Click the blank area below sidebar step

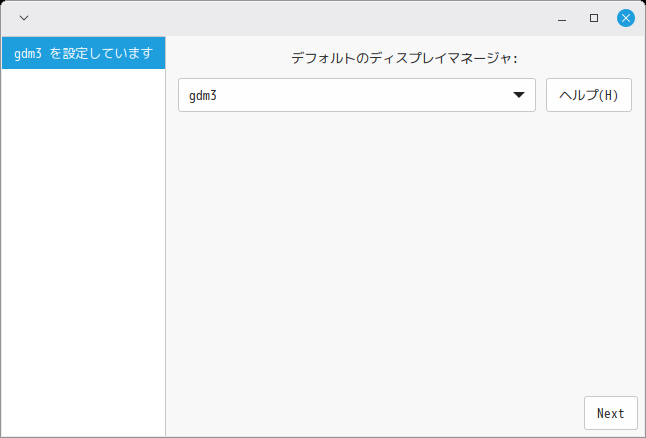[83, 250]
